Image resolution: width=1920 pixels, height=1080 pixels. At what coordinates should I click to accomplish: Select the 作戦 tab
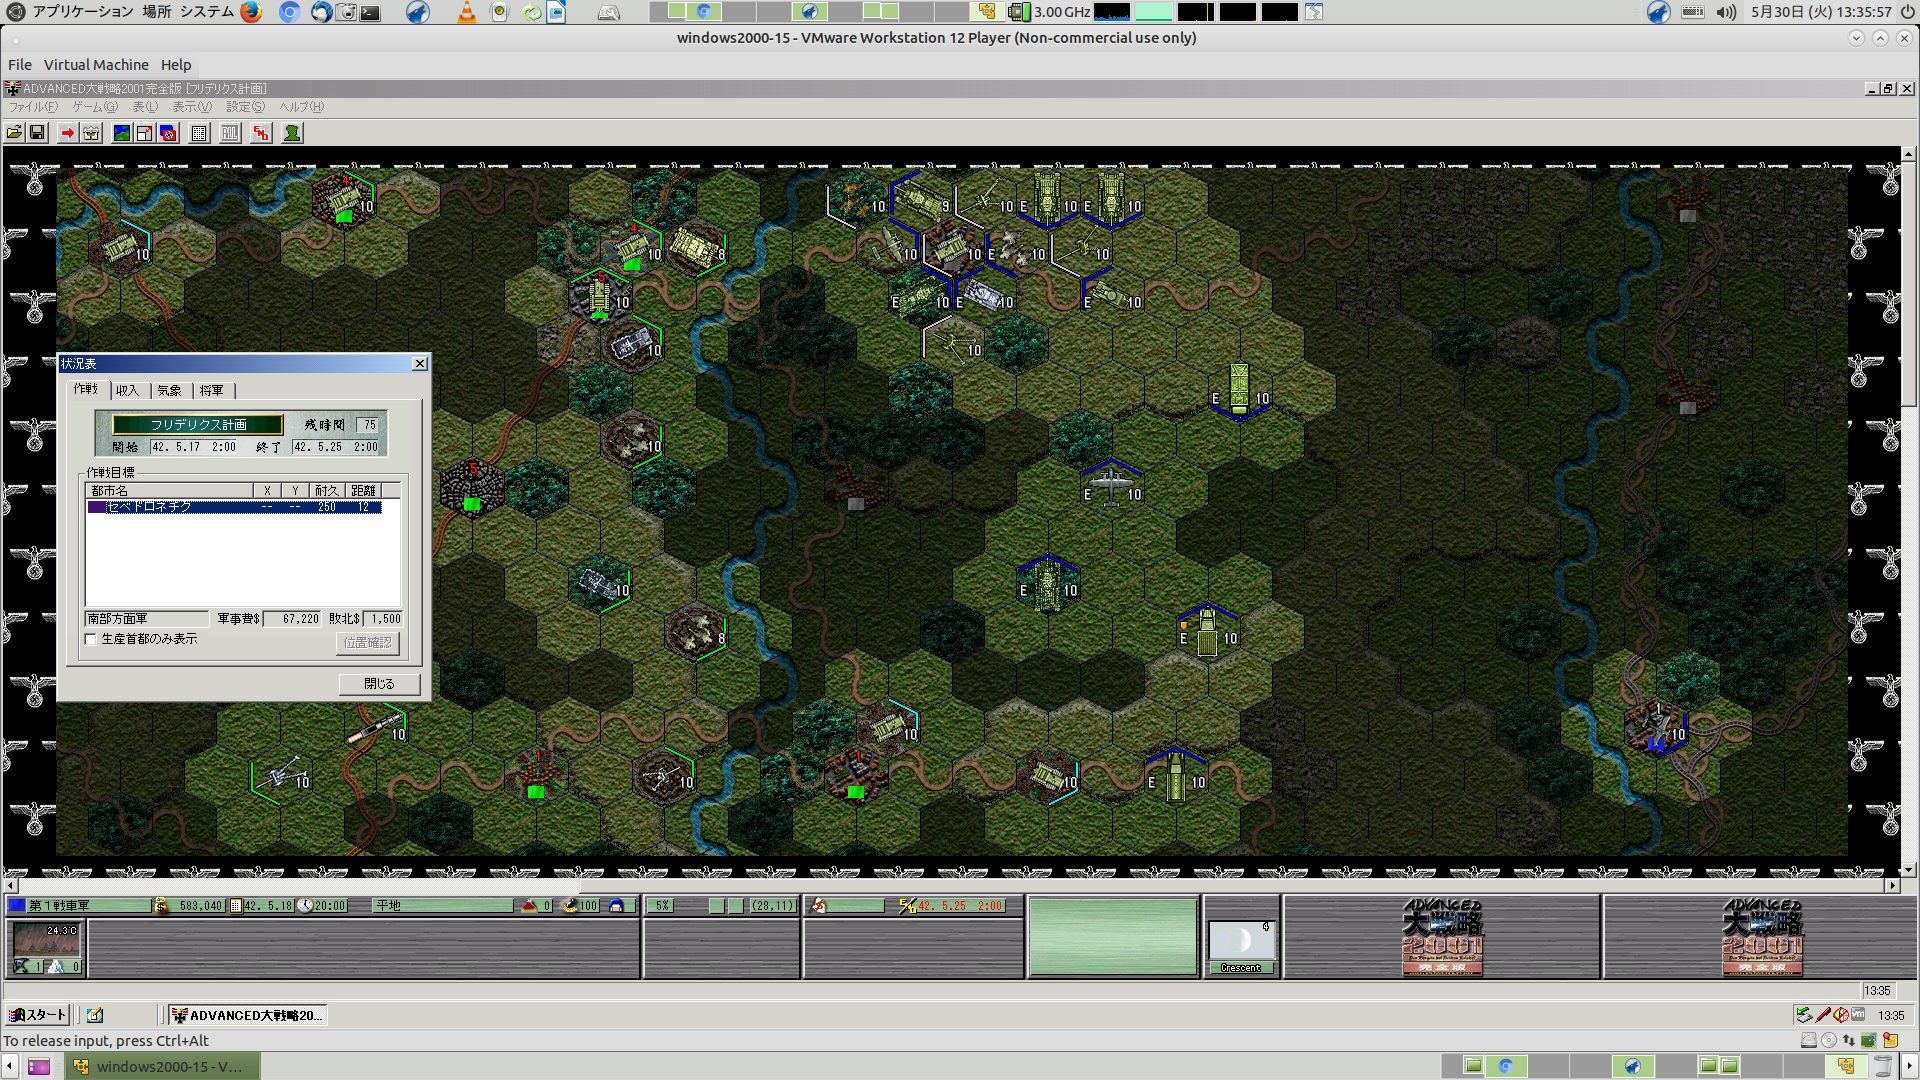(87, 389)
